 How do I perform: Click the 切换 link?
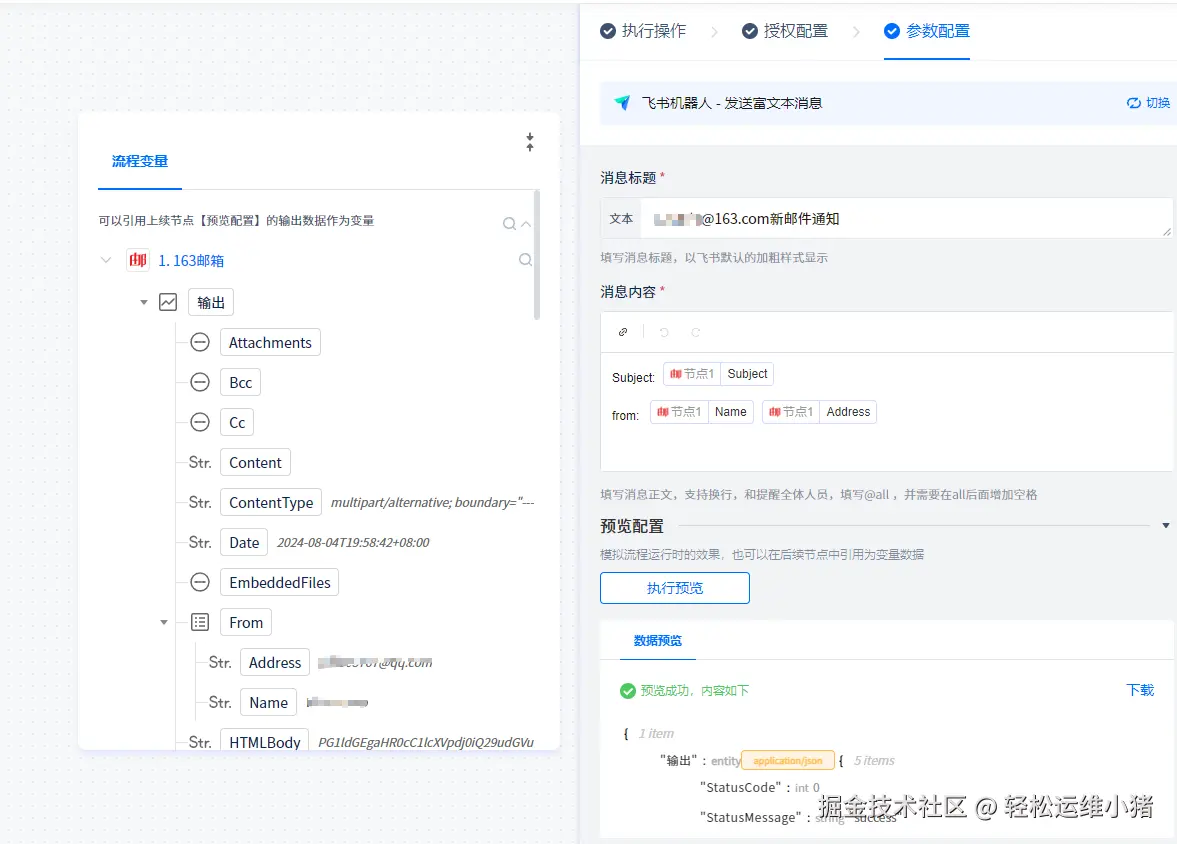1148,103
